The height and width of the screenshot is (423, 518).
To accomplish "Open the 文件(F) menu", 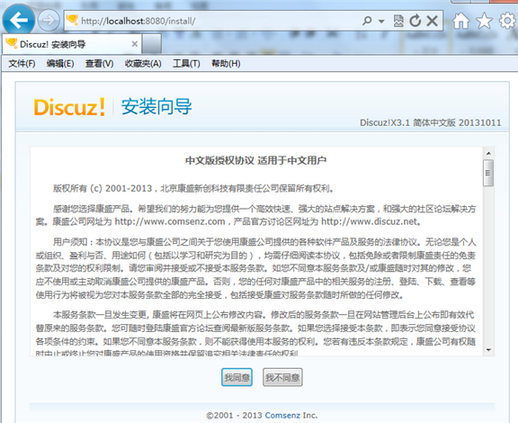I will point(22,63).
